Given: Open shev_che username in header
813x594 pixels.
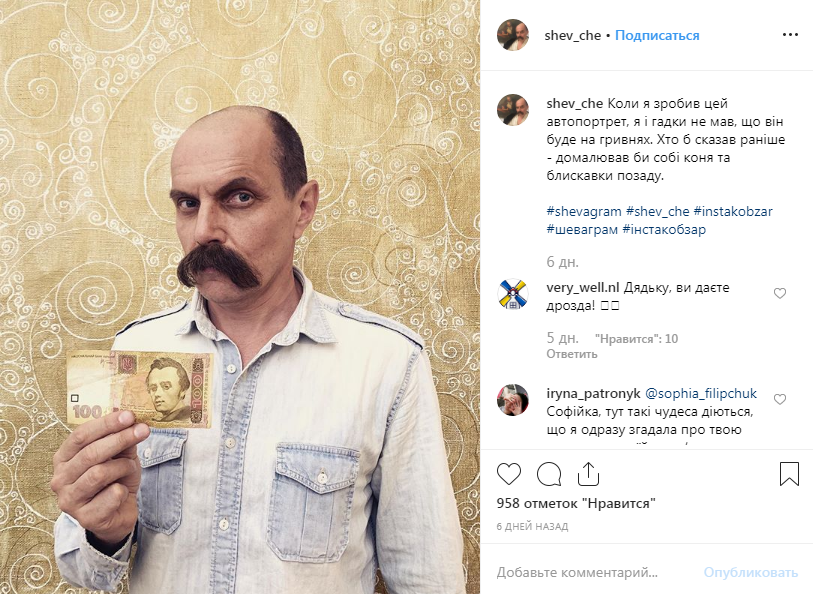Looking at the screenshot, I should pos(572,35).
